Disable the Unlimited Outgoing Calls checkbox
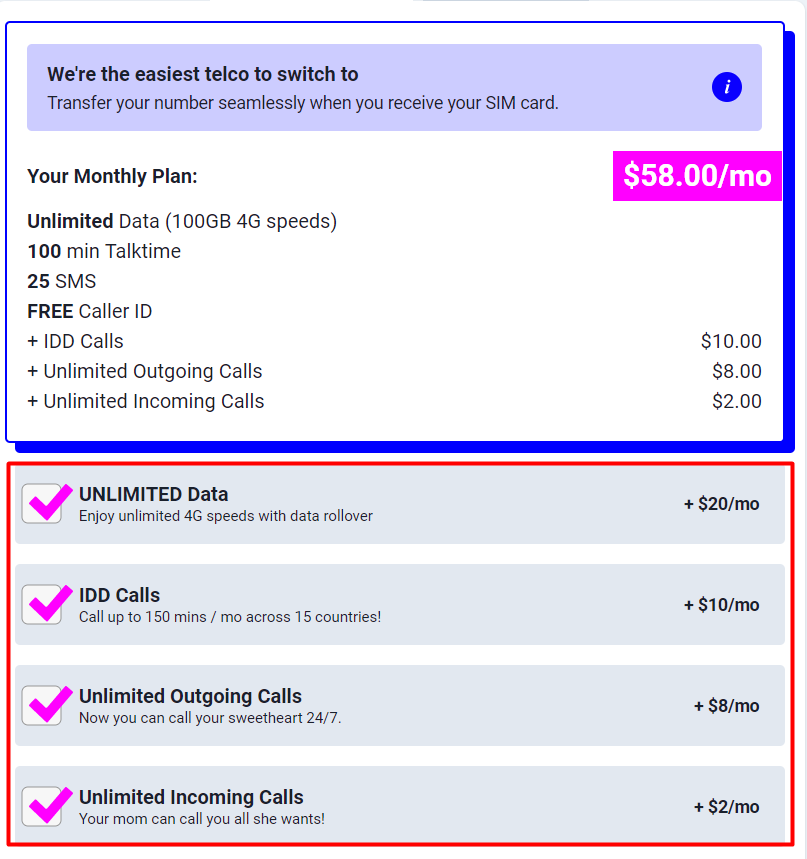The height and width of the screenshot is (859, 807). [x=42, y=706]
